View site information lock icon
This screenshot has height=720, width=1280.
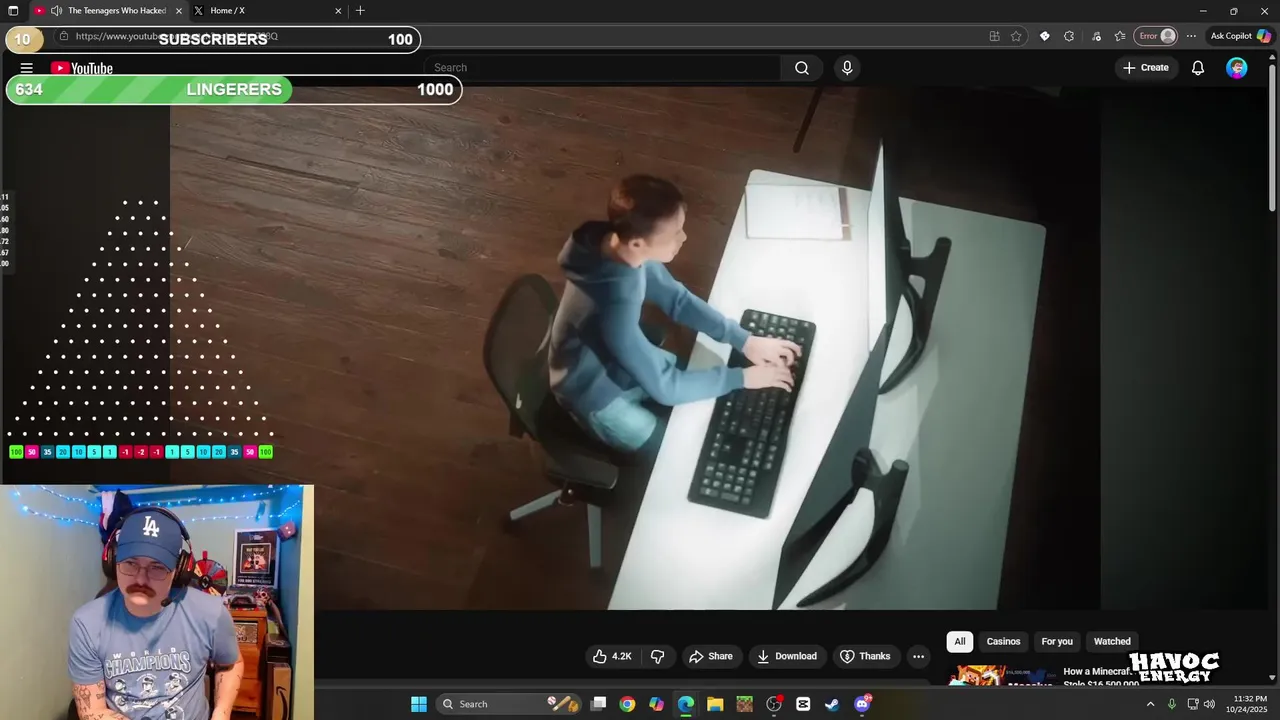64,36
